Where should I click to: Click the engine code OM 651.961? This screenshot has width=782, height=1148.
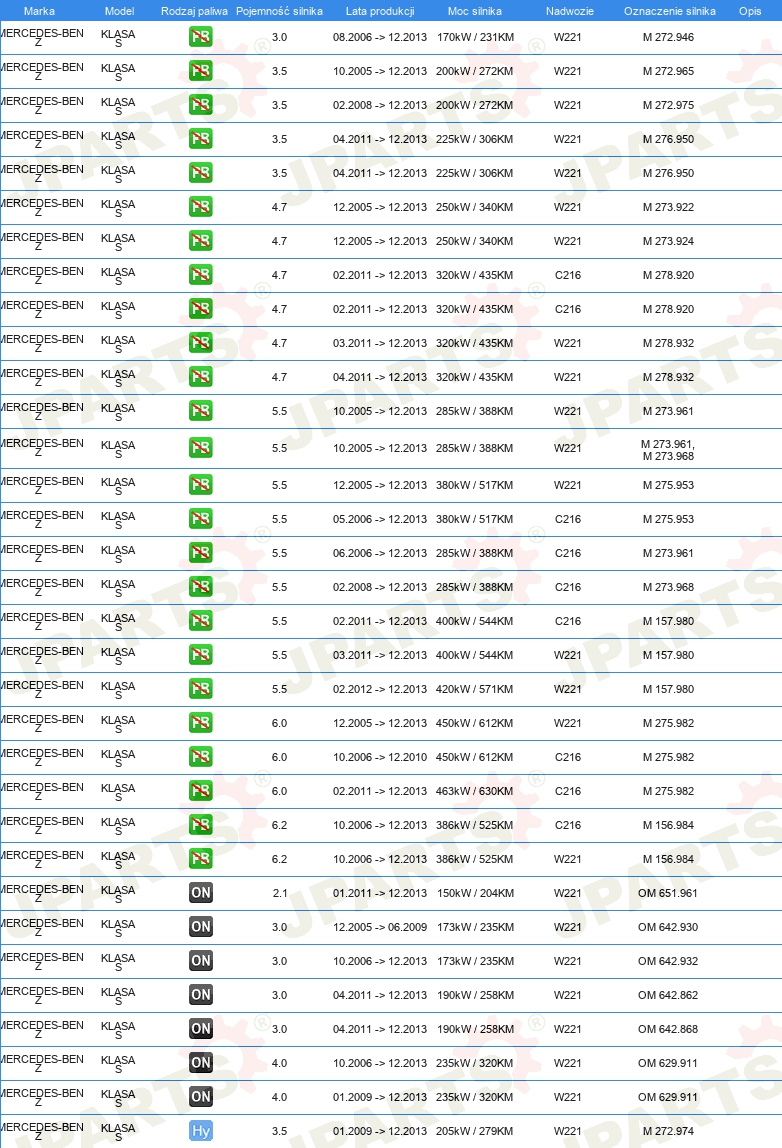tap(668, 893)
